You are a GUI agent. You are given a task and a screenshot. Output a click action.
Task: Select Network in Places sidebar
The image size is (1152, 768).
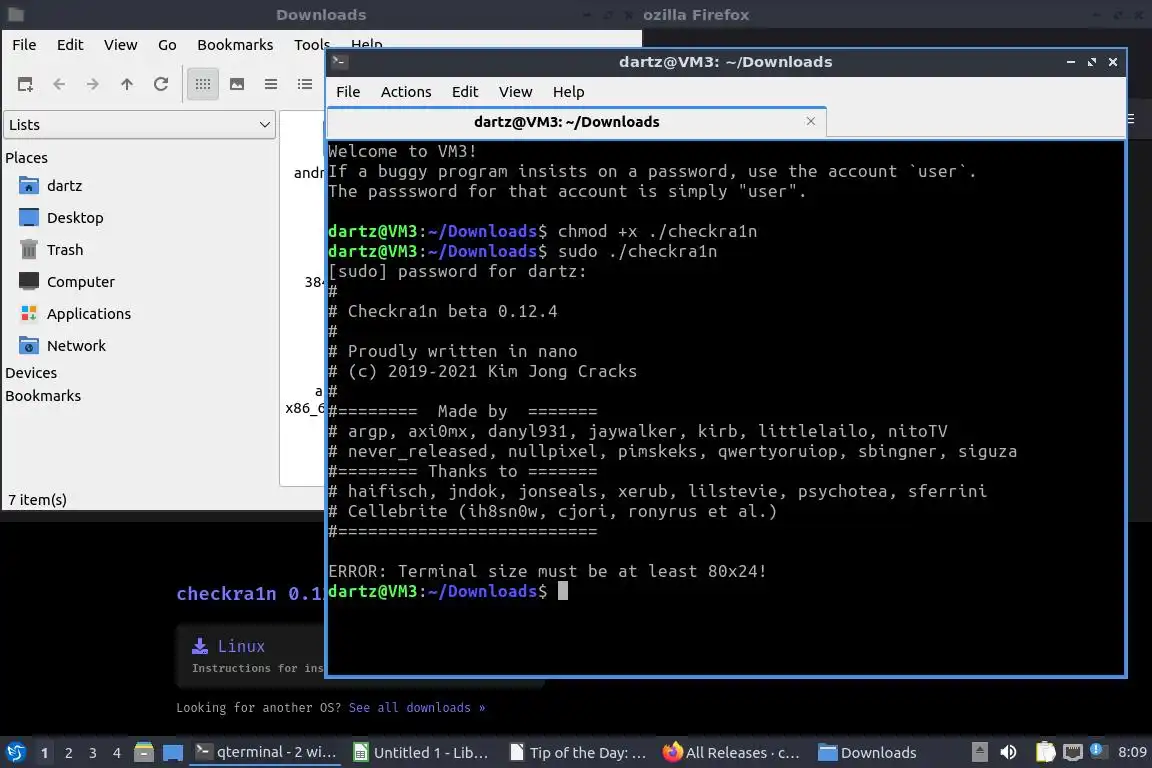click(x=76, y=346)
